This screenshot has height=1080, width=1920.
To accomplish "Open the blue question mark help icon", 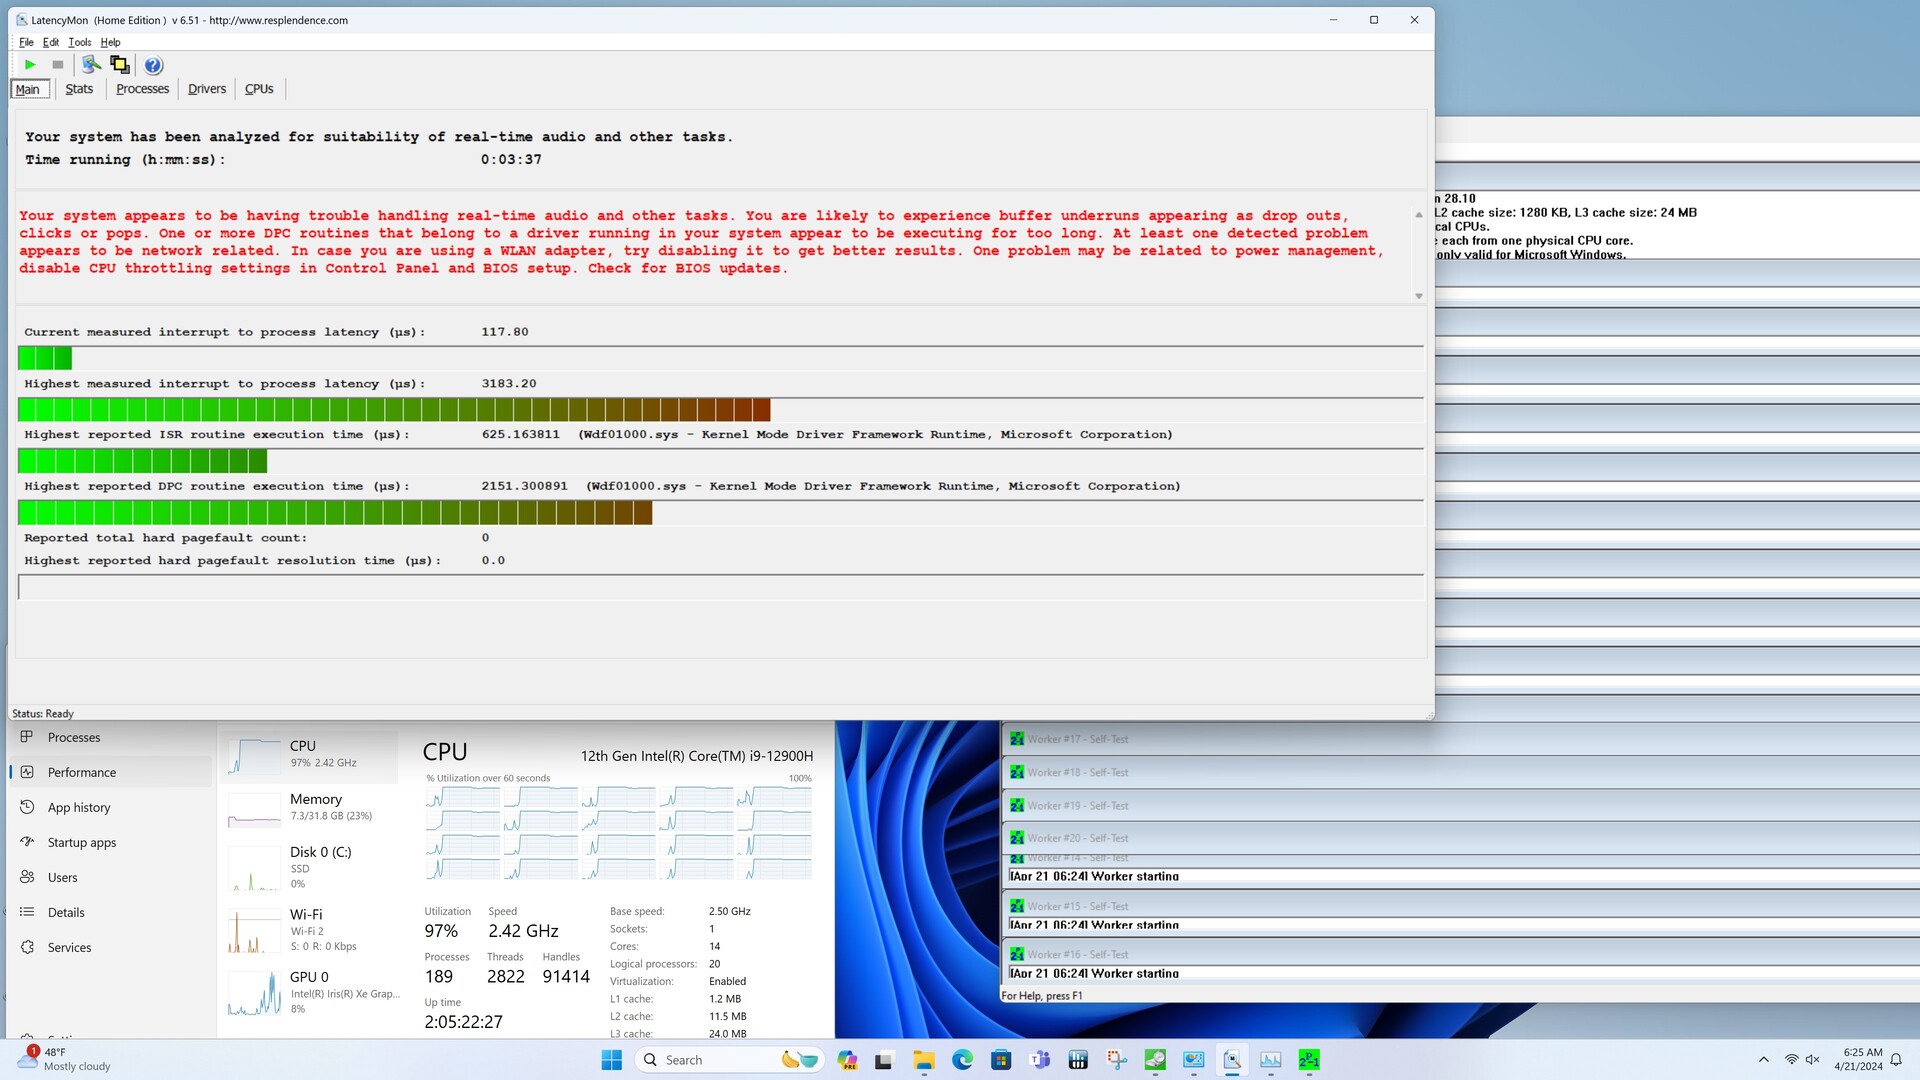I will point(153,65).
